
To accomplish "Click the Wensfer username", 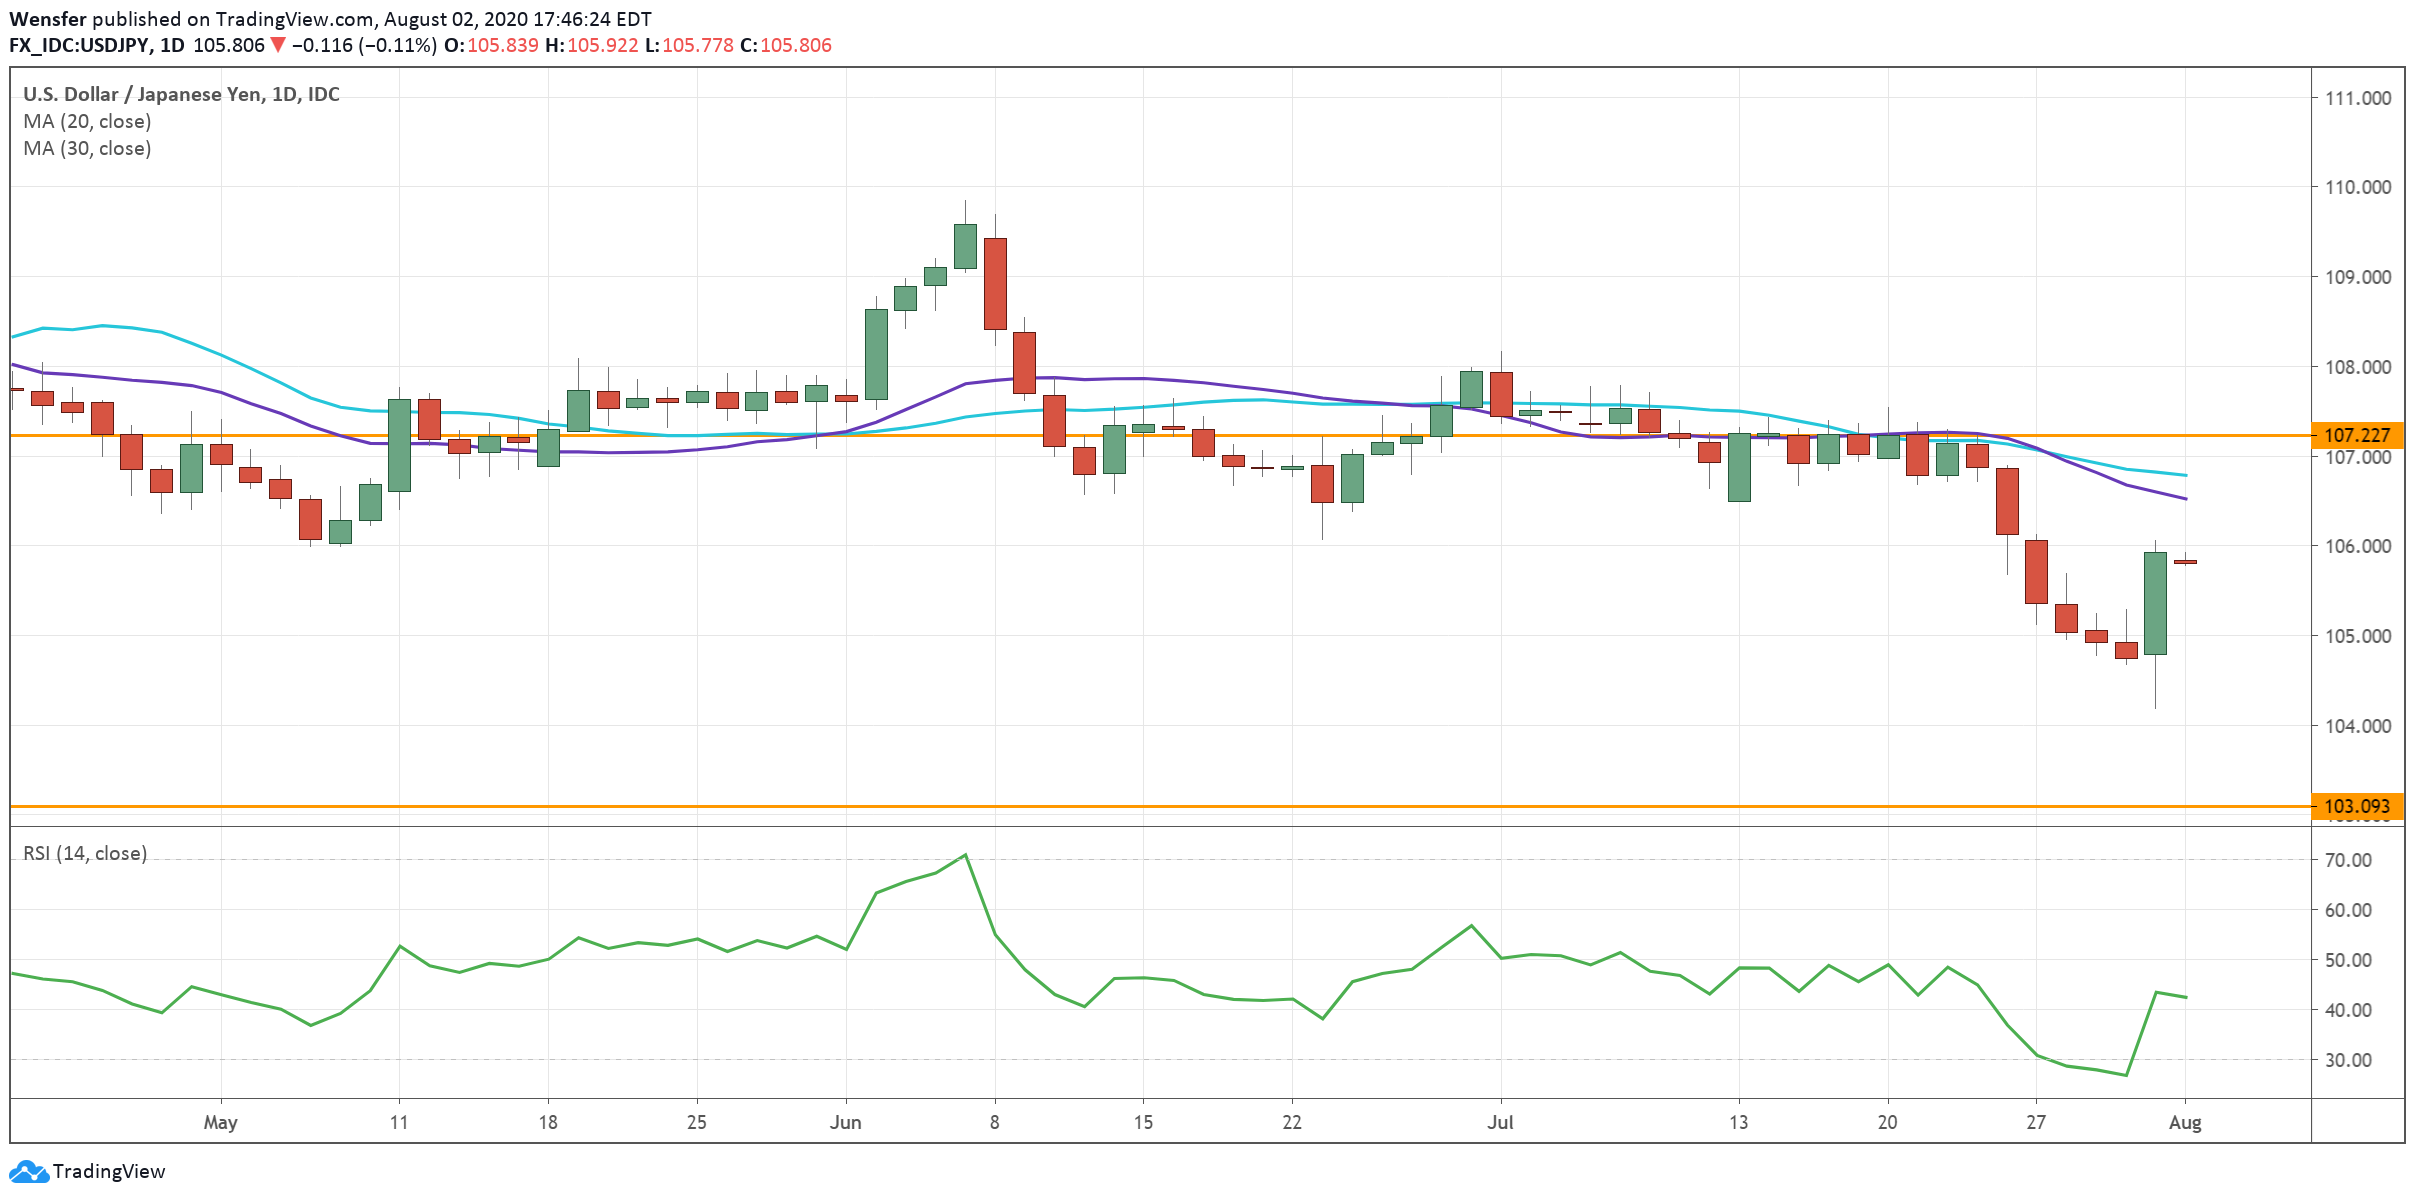I will click(x=47, y=18).
